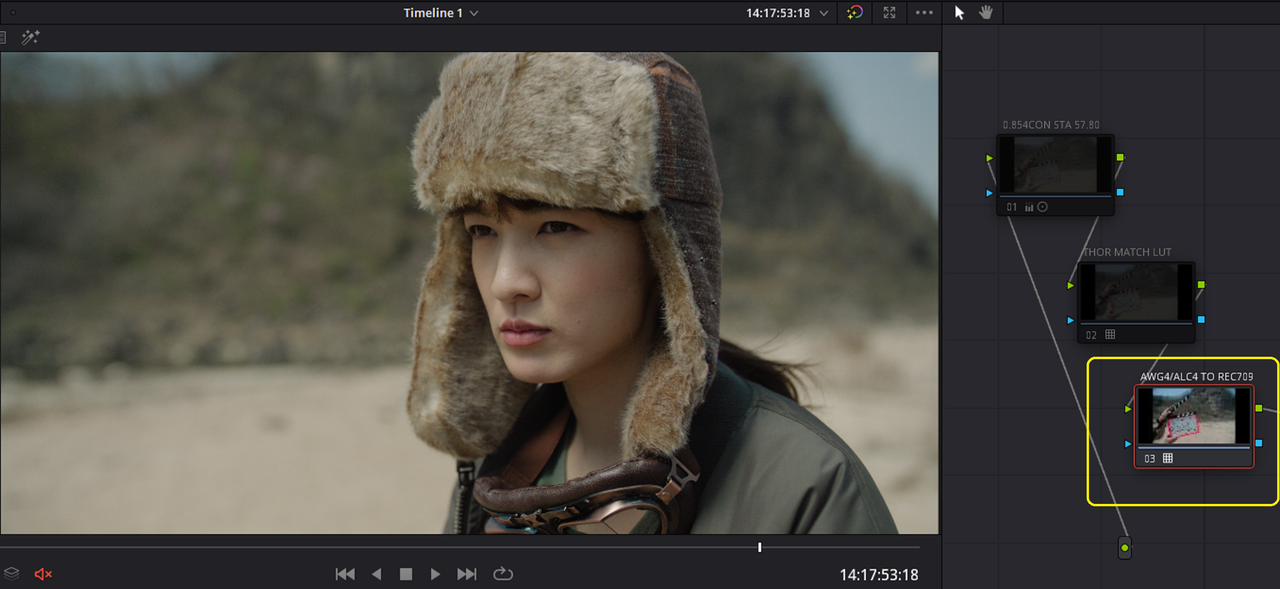Click the magic wand viewer overlay icon
This screenshot has height=589, width=1280.
[31, 38]
